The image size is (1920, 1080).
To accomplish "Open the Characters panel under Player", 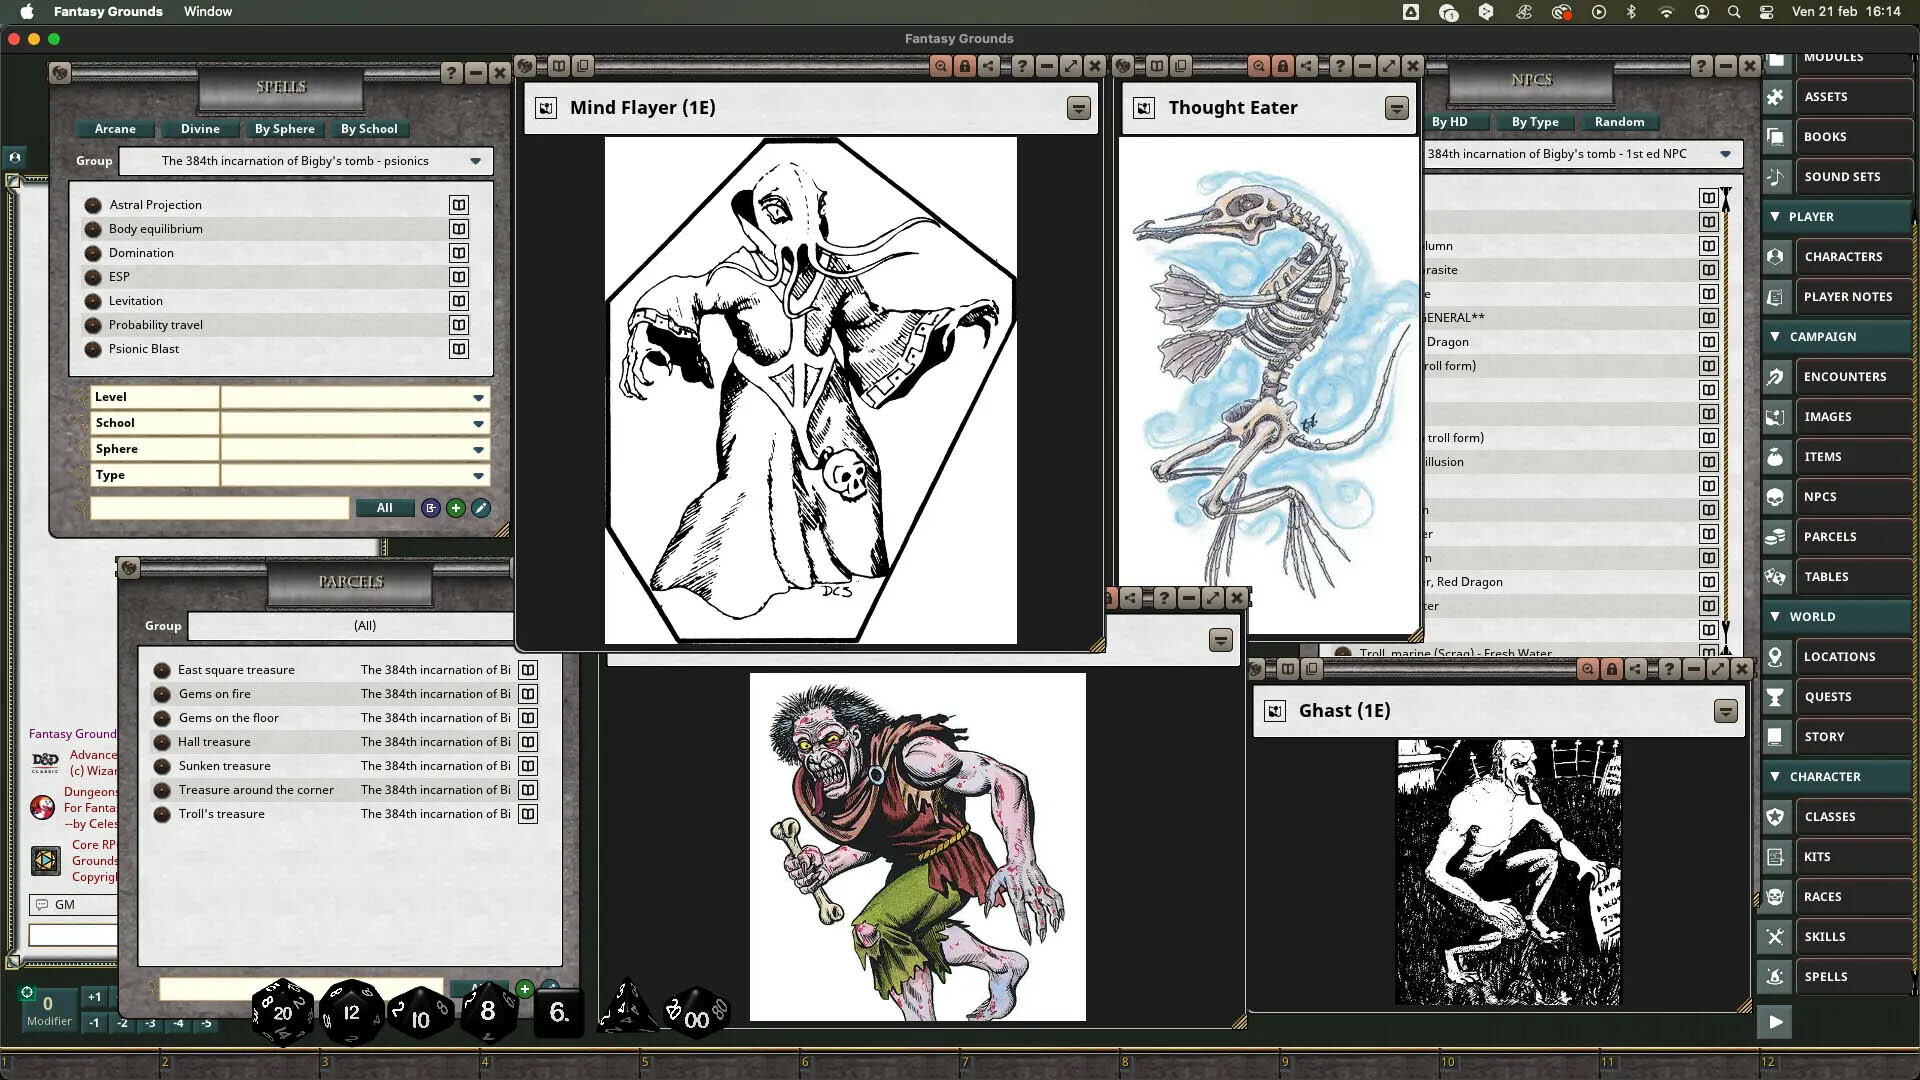I will pos(1847,256).
